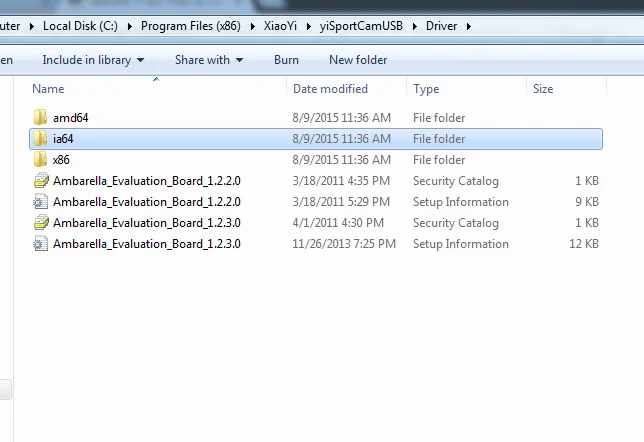Go to Program Files (x86) breadcrumb
This screenshot has height=442, width=644.
click(191, 26)
